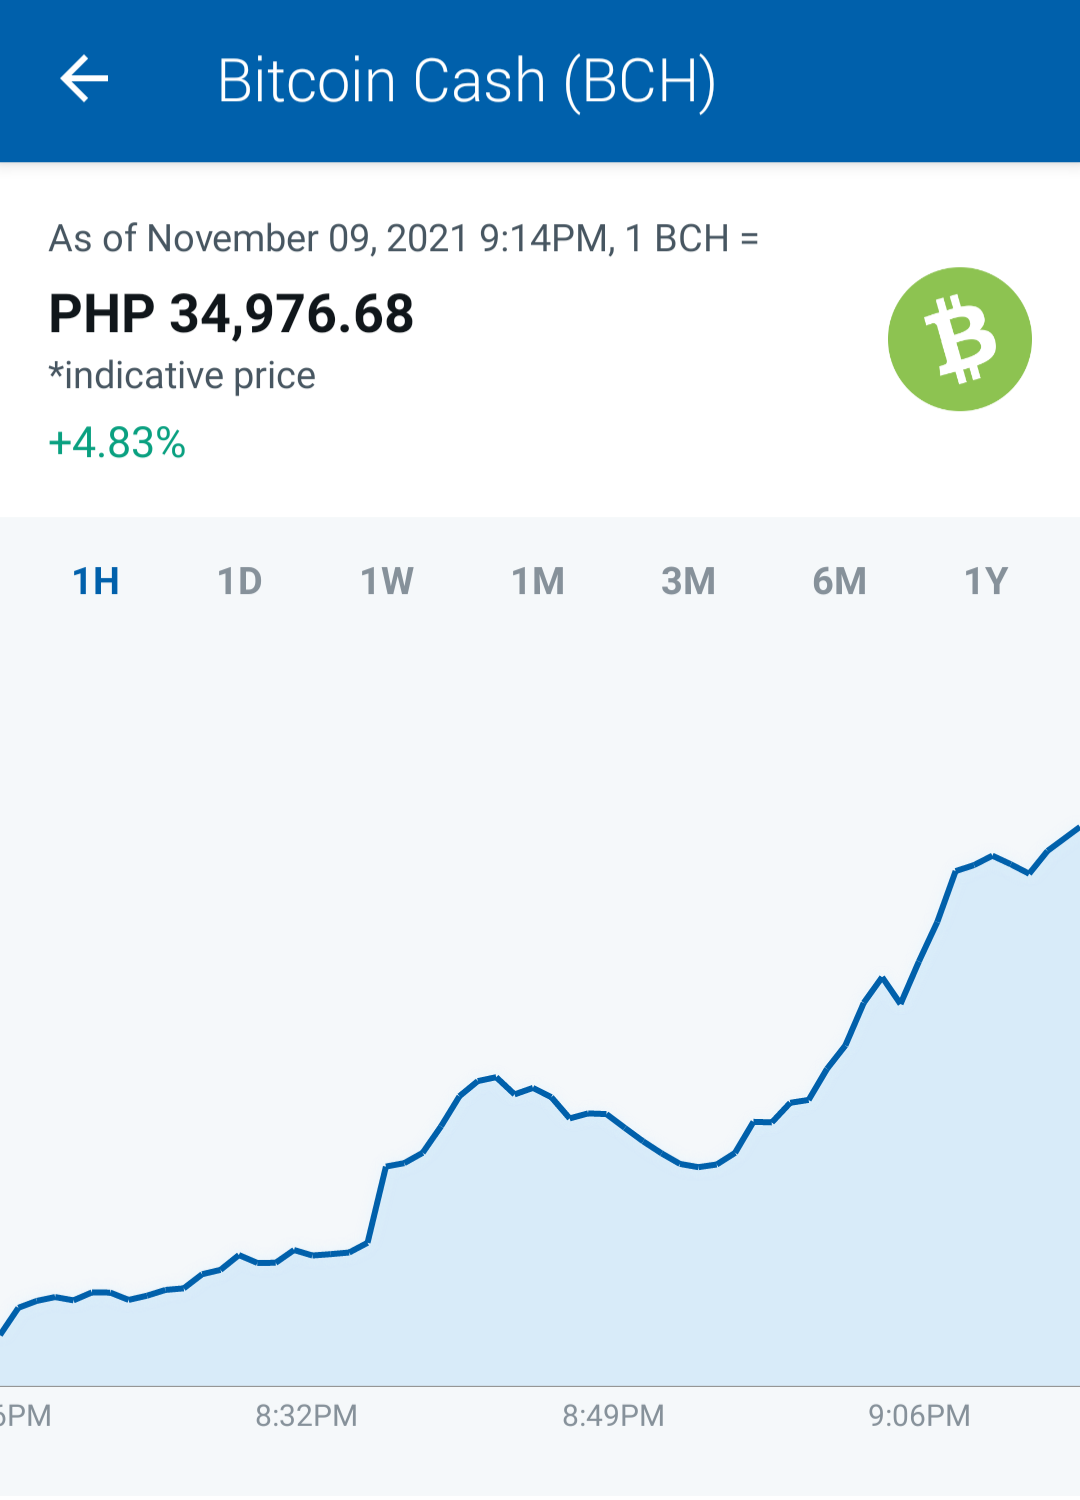Tap the PHP 34,976.68 price value

(x=231, y=313)
